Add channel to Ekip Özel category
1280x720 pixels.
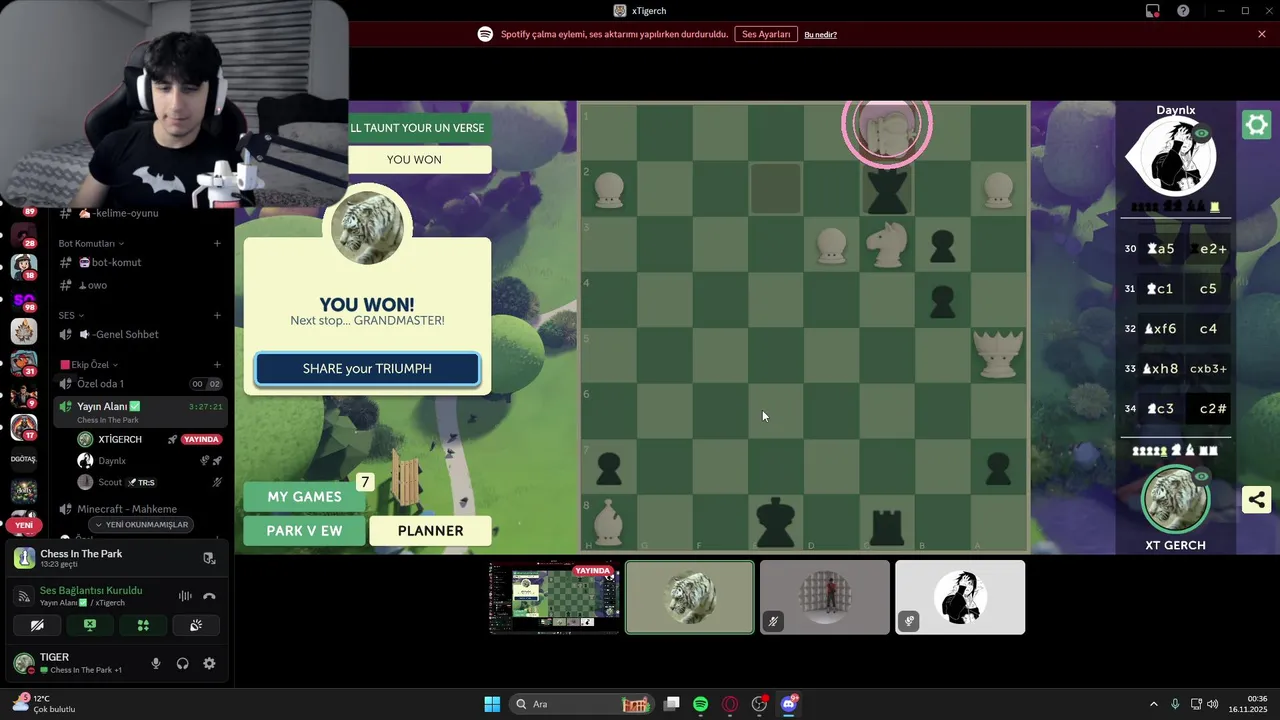[217, 365]
